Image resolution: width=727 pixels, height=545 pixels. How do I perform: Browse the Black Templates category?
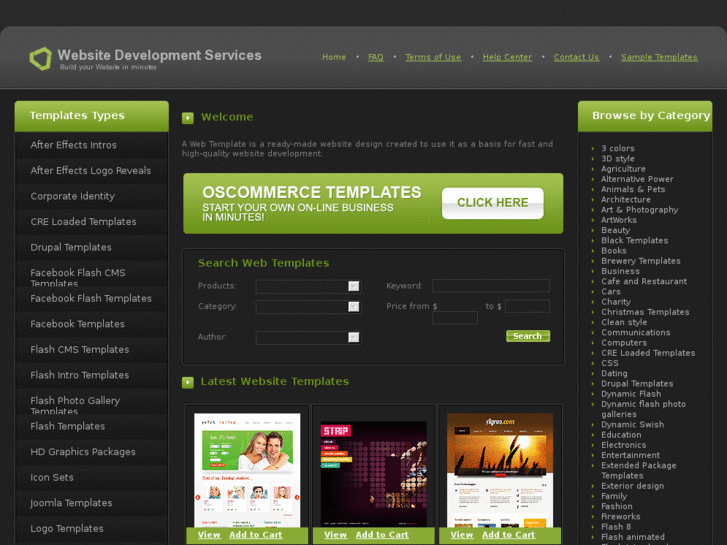click(635, 240)
